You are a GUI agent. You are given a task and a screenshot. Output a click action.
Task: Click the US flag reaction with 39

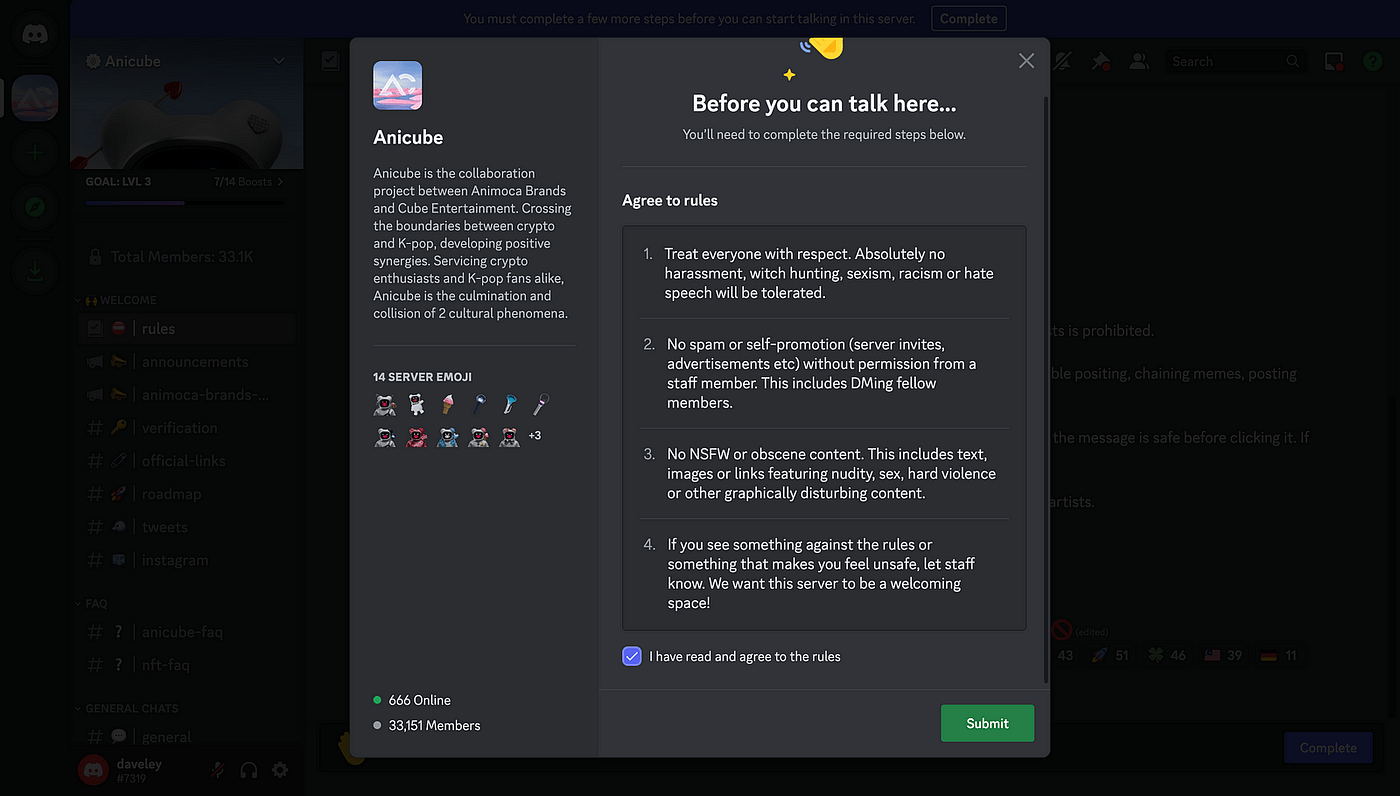[x=1223, y=655]
